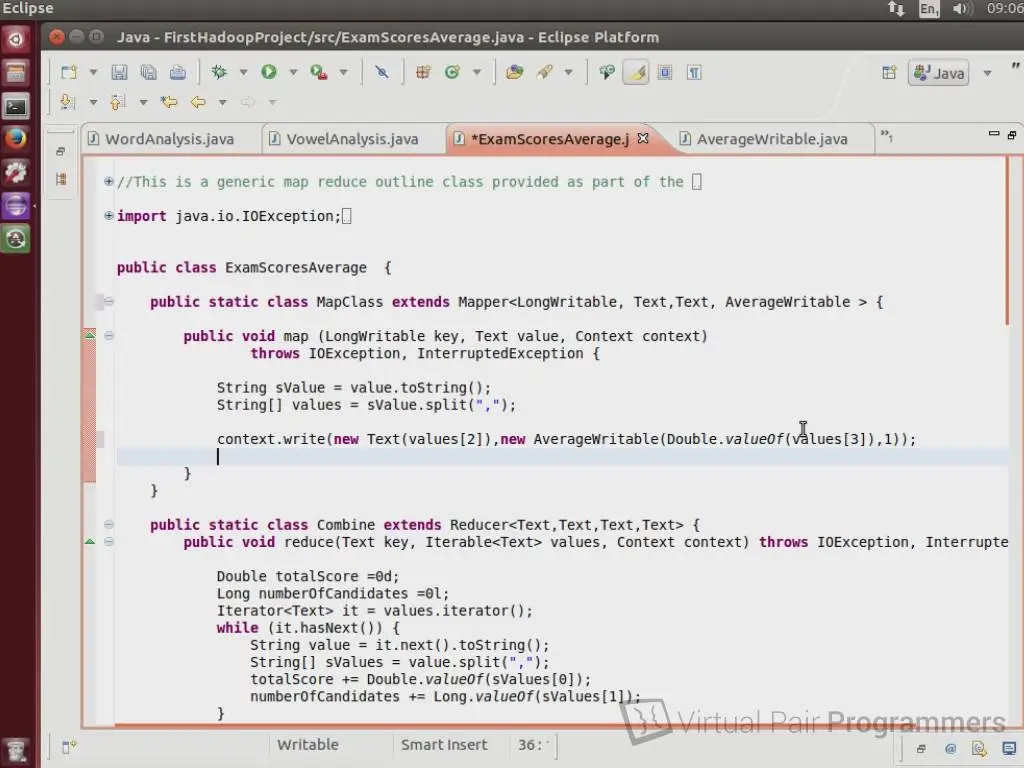The width and height of the screenshot is (1024, 768).
Task: Minimize the editor area
Action: tap(993, 134)
